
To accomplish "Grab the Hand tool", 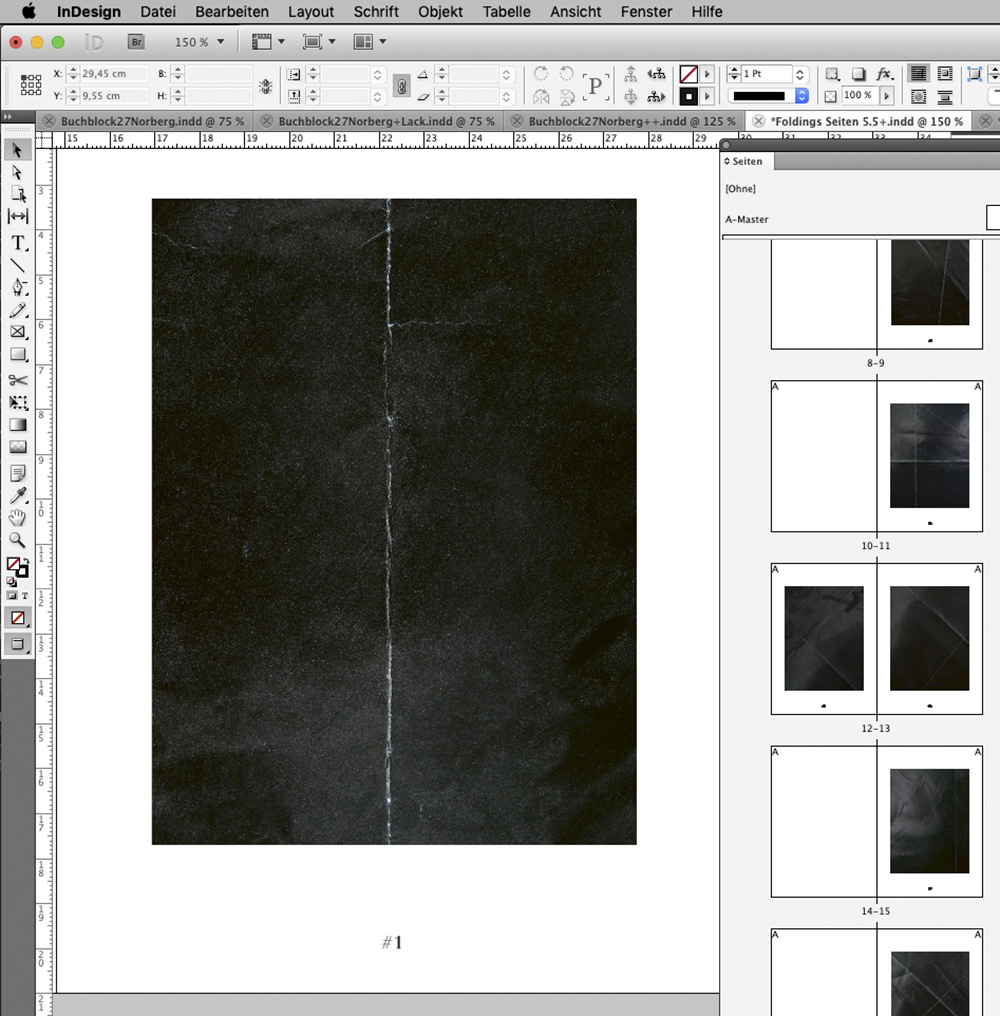I will coord(16,518).
